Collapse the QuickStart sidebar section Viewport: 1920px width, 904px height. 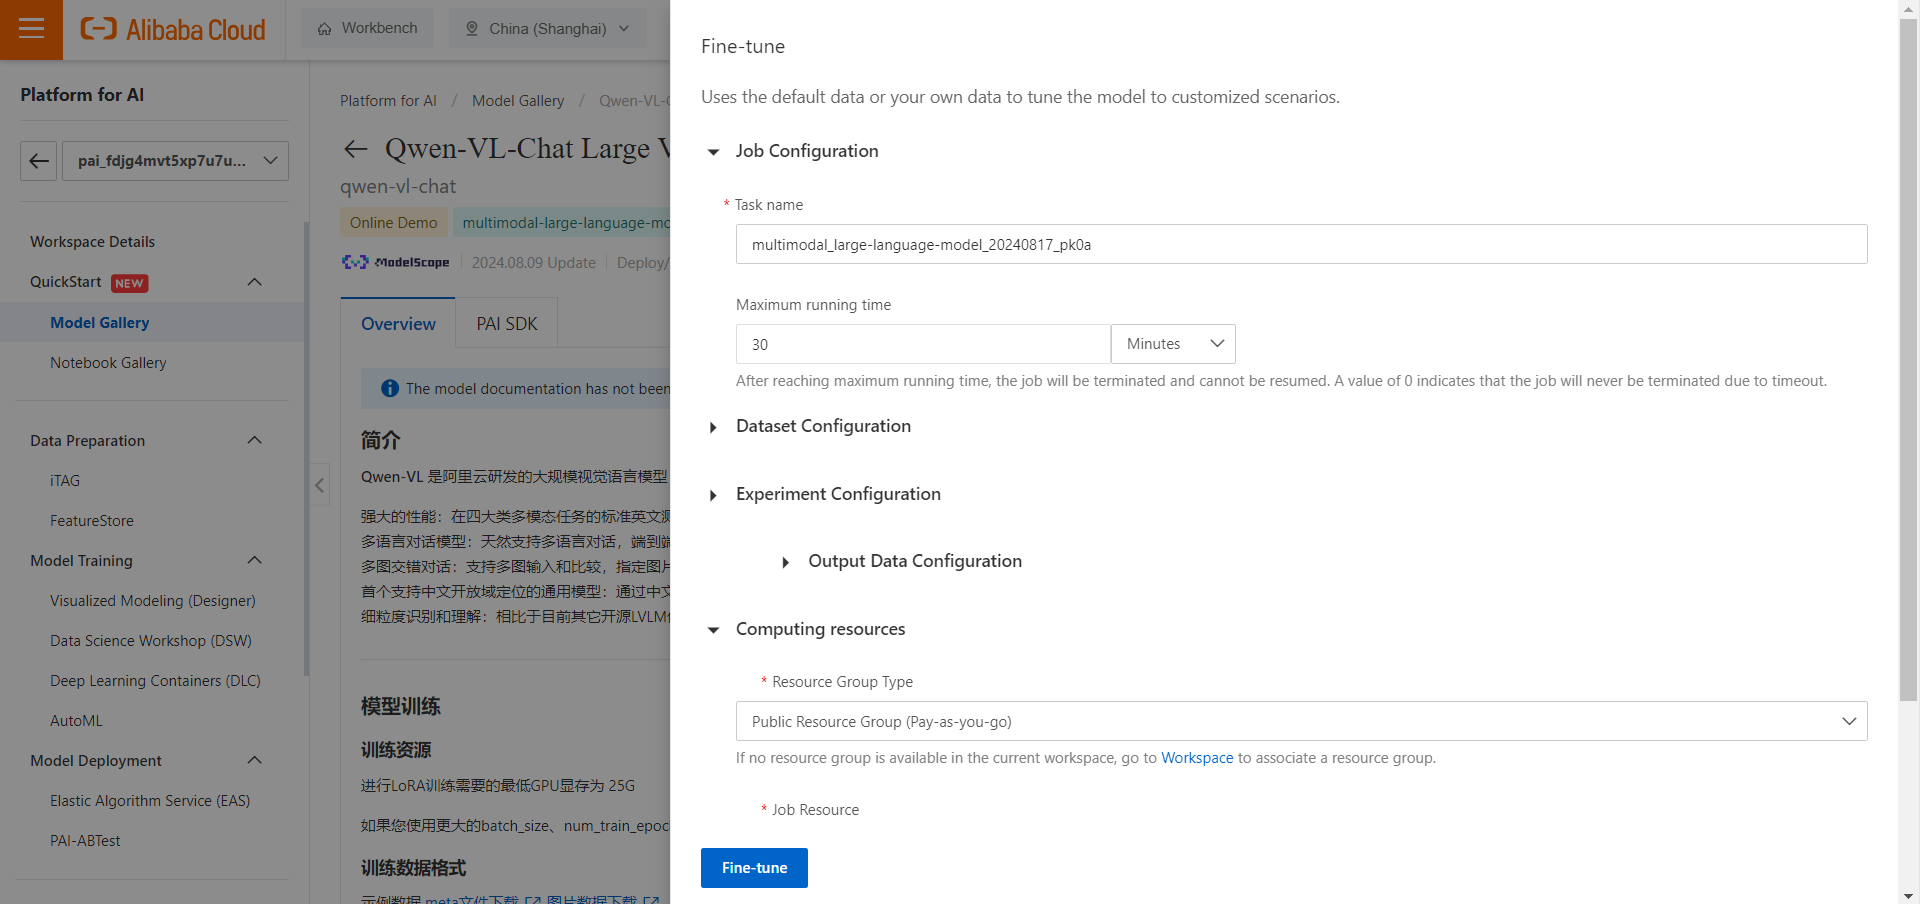tap(255, 282)
